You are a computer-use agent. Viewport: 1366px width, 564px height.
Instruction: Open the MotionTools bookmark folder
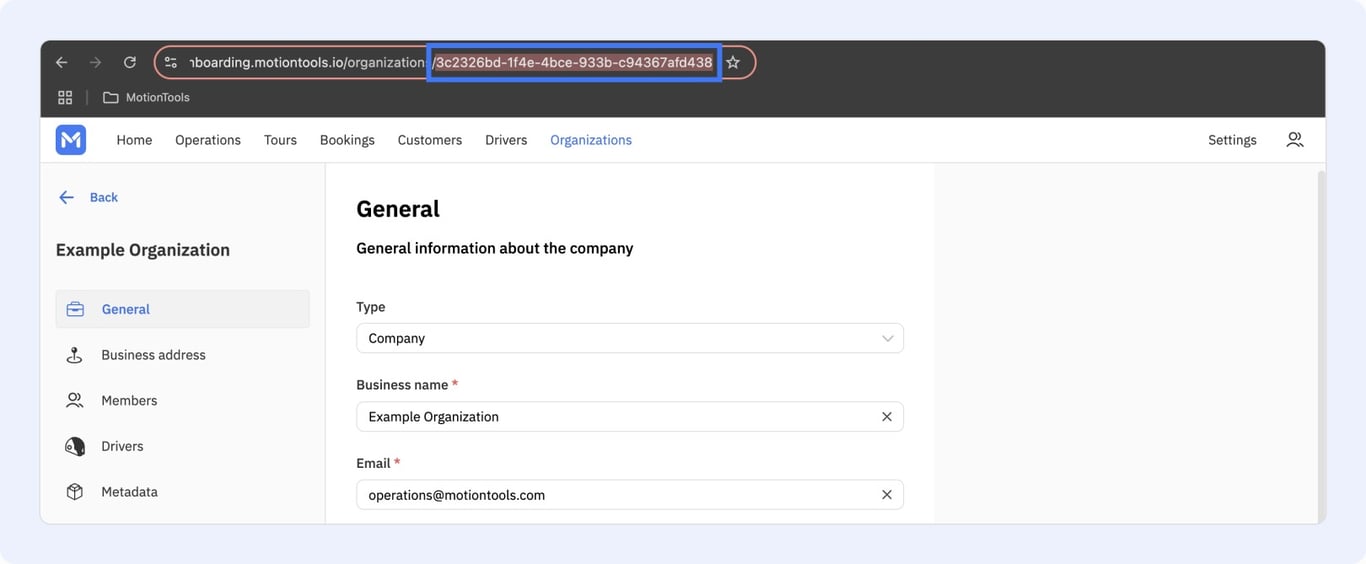(x=146, y=97)
